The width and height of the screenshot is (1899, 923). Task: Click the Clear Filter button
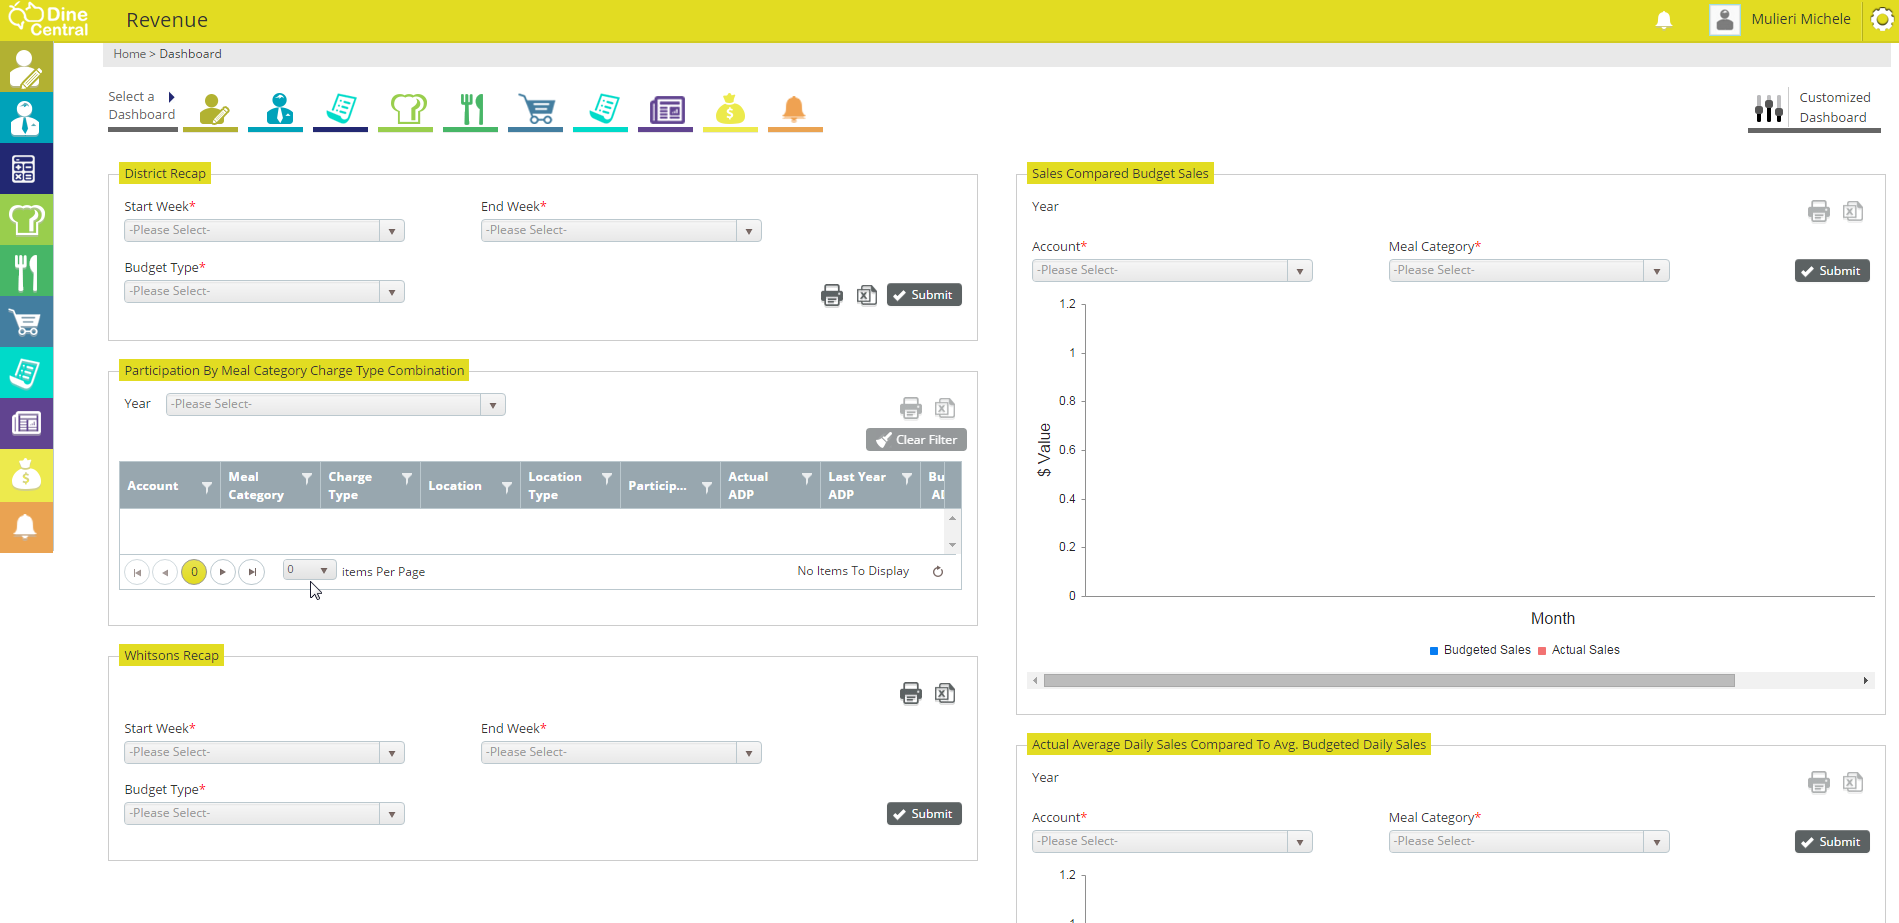click(916, 440)
